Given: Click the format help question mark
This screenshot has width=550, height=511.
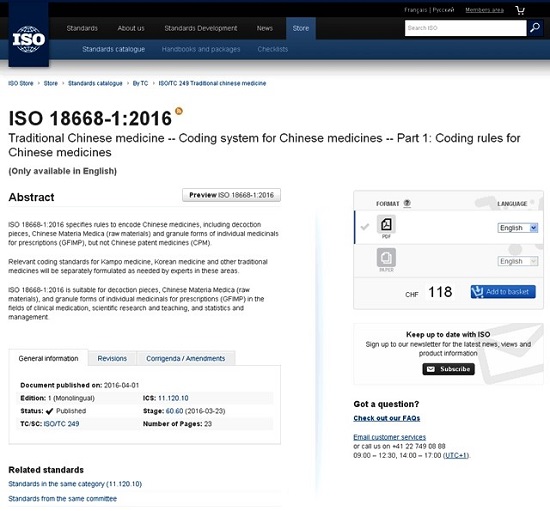Looking at the screenshot, I should [407, 203].
